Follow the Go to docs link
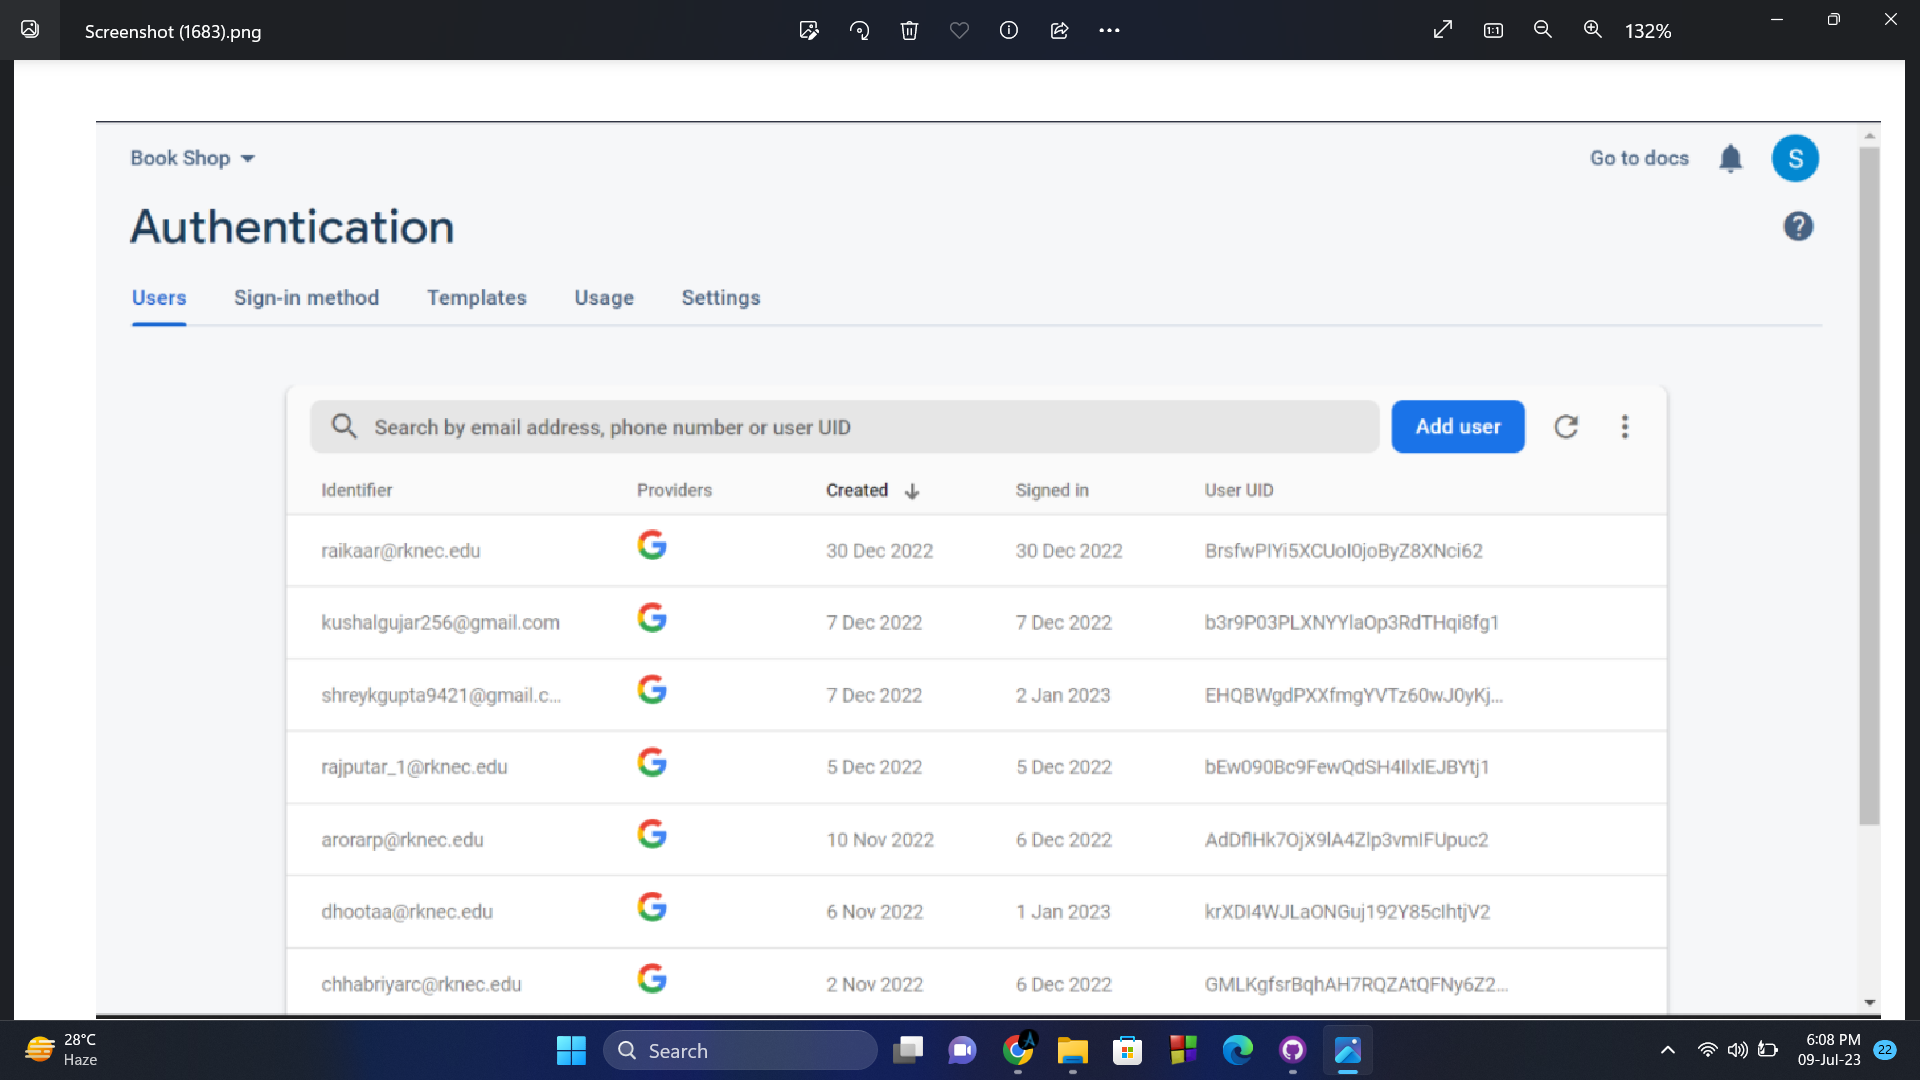1920x1080 pixels. pyautogui.click(x=1639, y=158)
